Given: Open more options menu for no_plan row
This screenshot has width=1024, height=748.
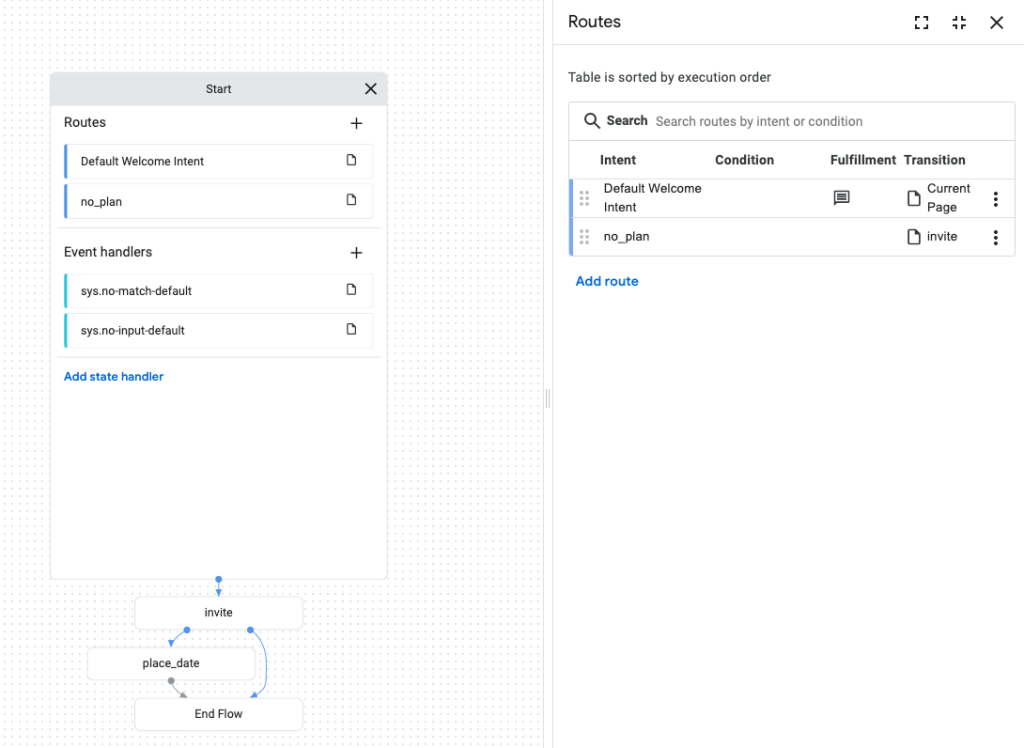Looking at the screenshot, I should pos(995,237).
